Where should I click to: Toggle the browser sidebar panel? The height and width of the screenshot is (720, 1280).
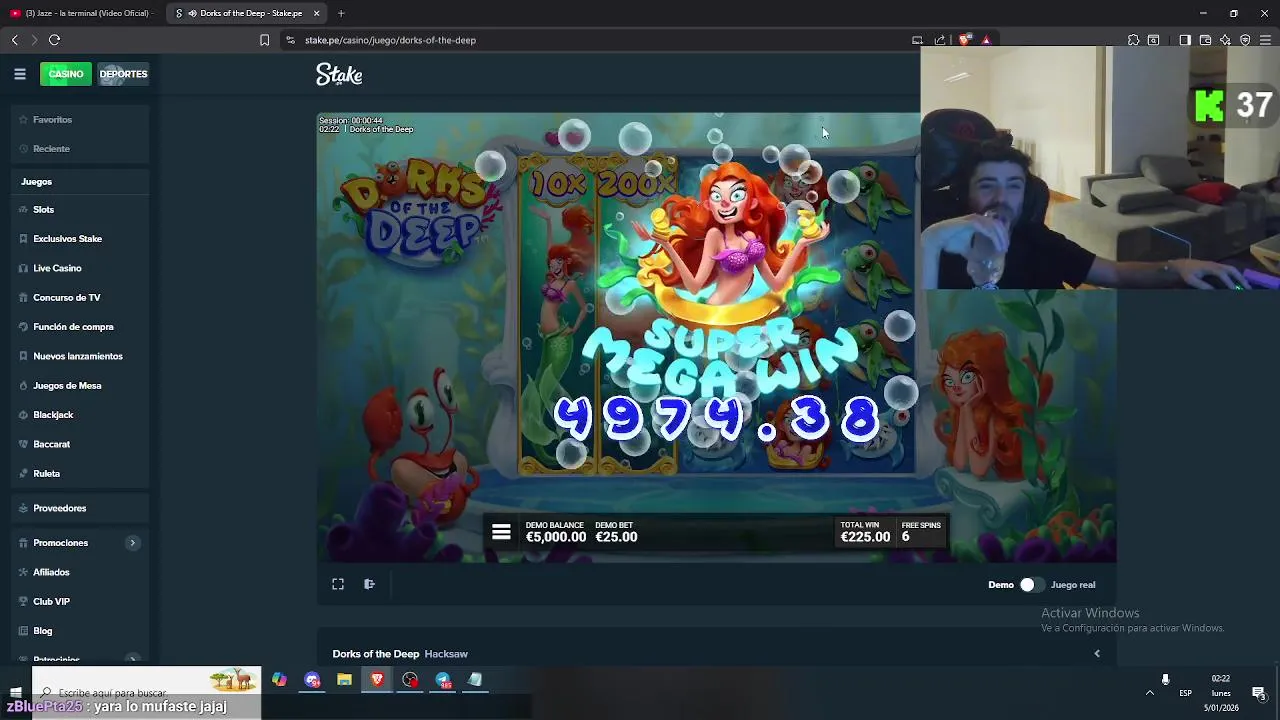click(1185, 40)
